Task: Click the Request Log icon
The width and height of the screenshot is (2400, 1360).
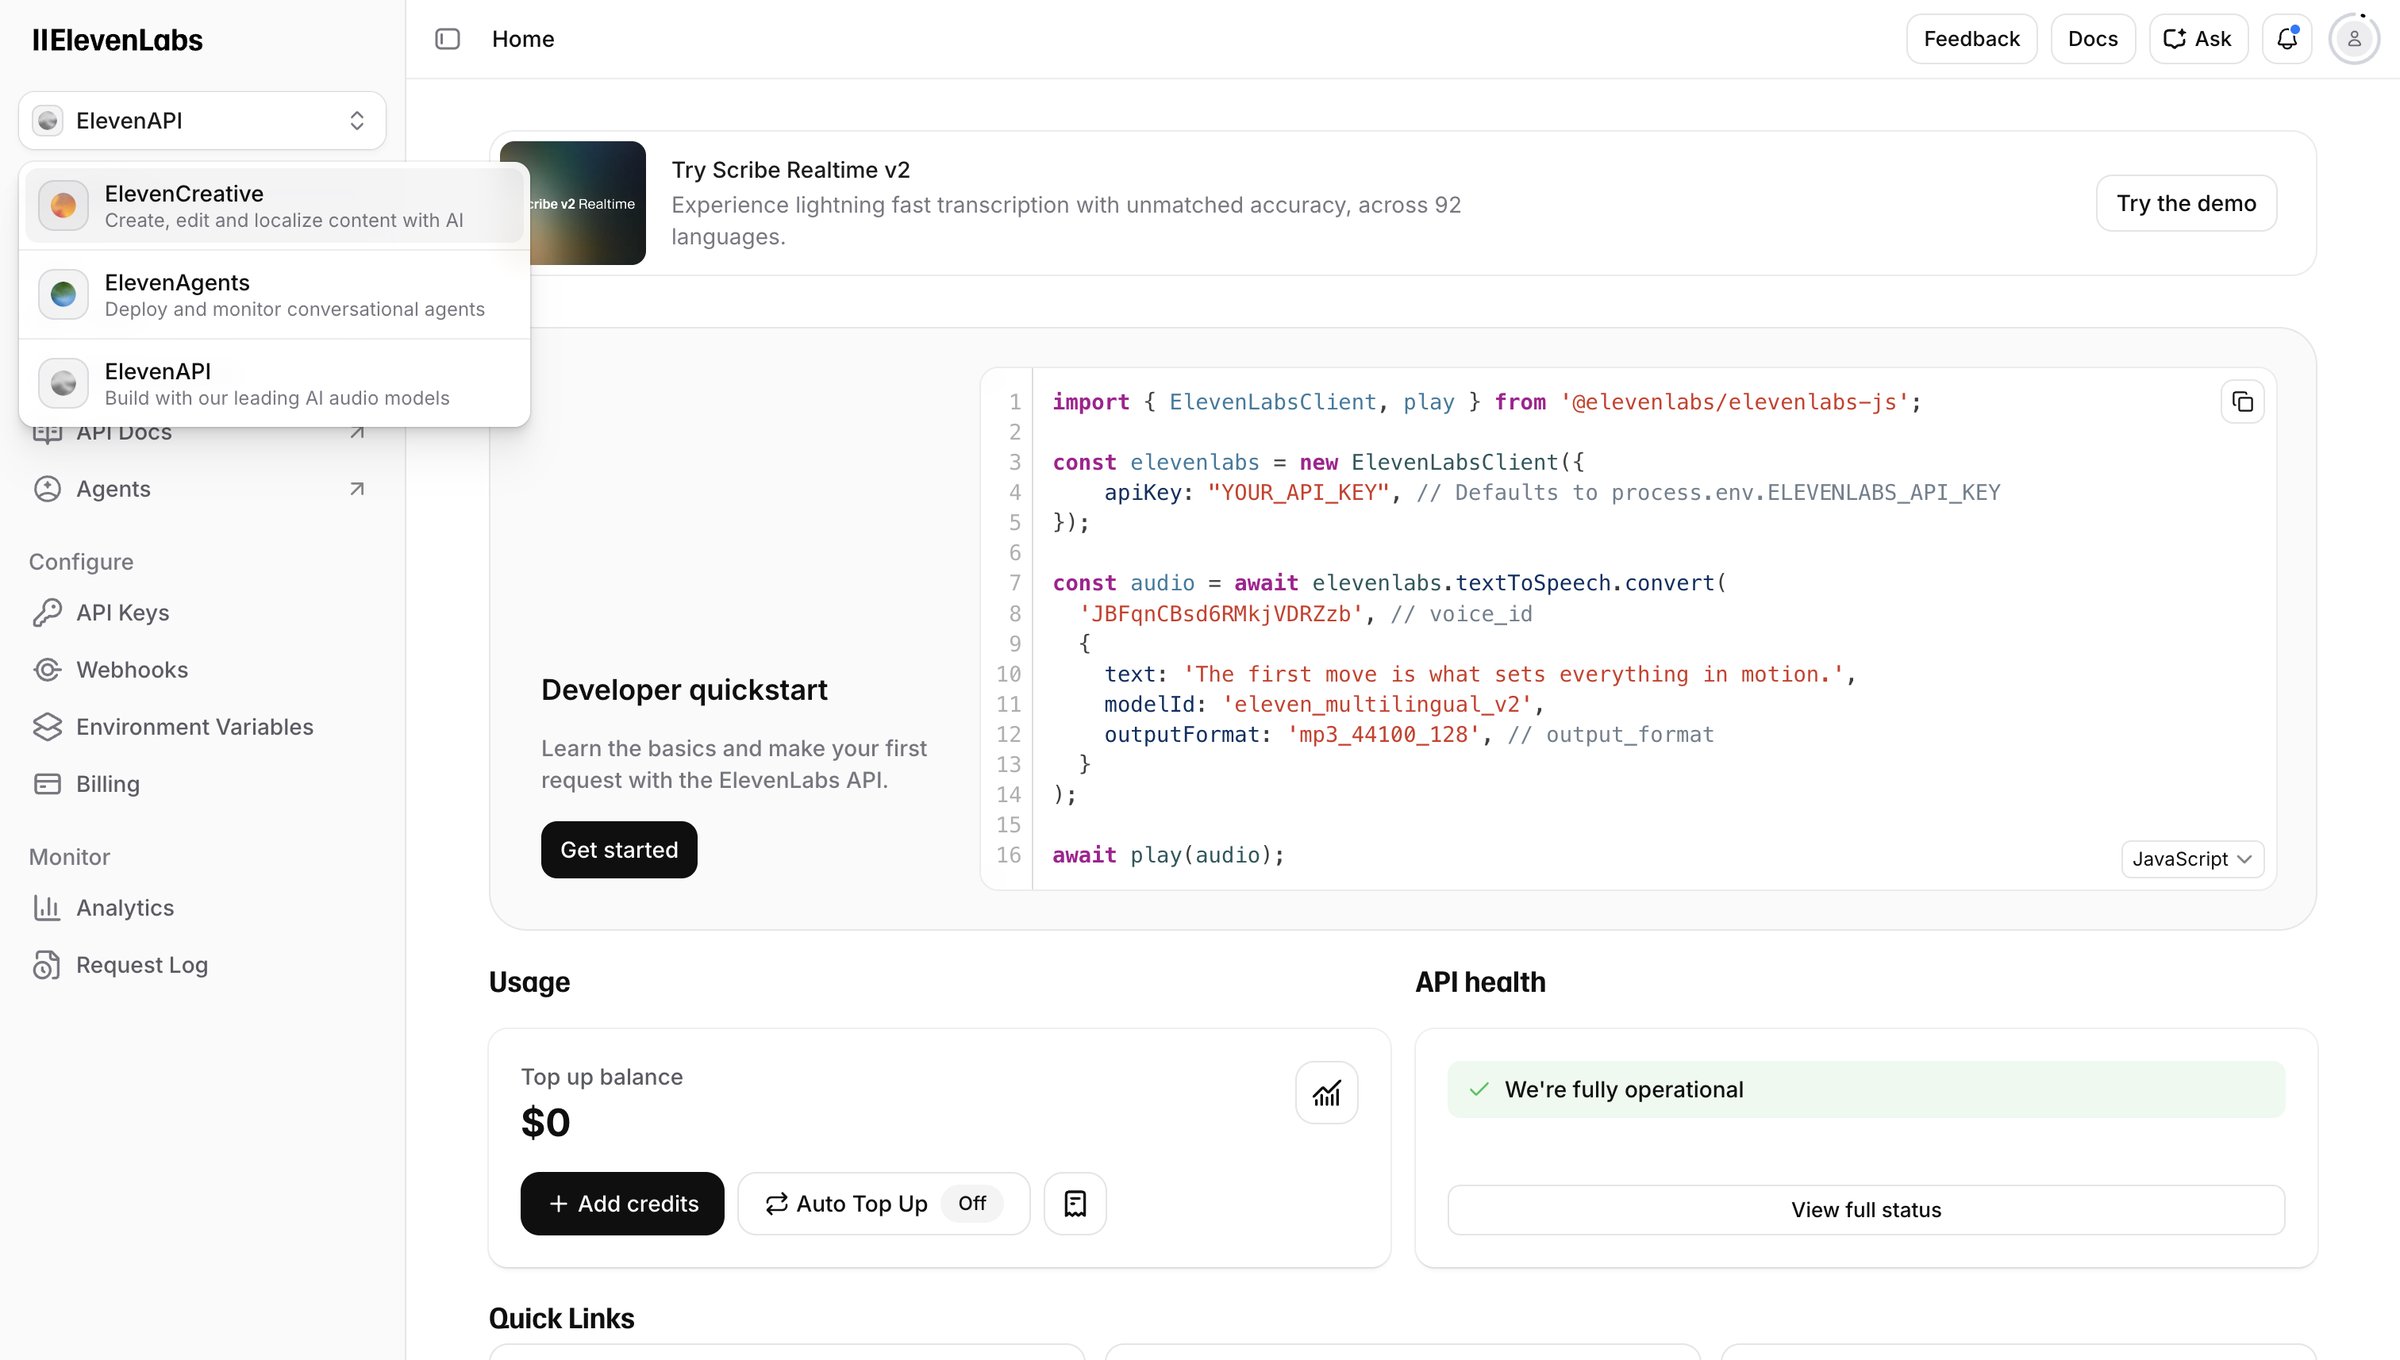Action: coord(47,965)
